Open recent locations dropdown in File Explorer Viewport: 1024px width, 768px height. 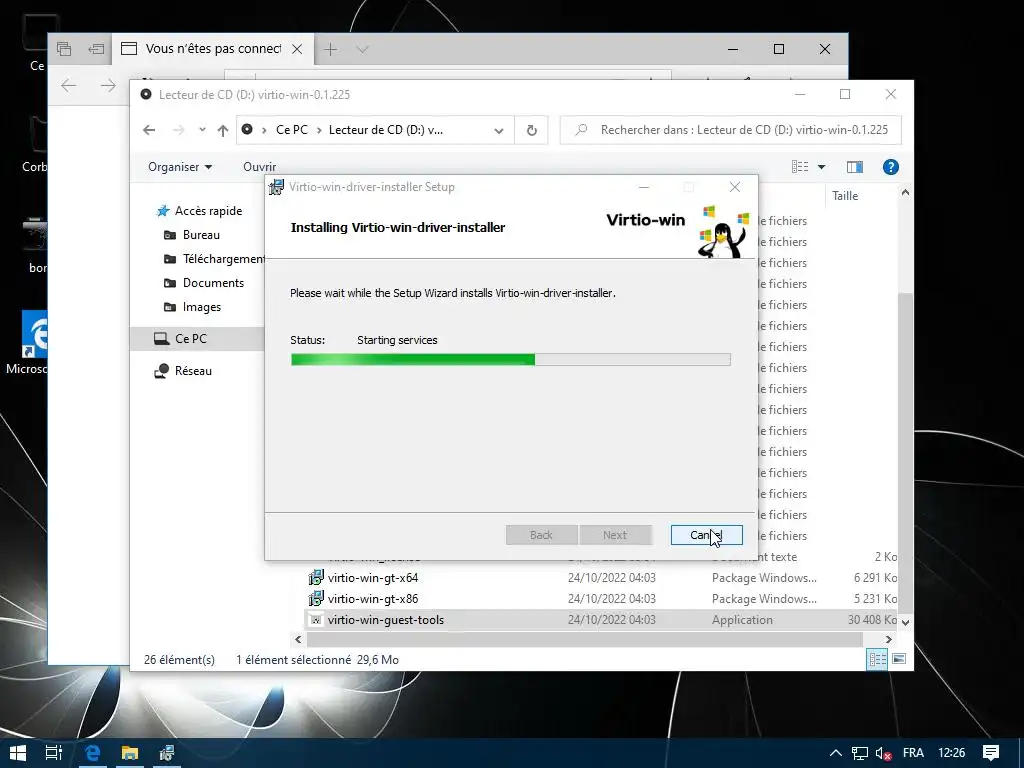[202, 130]
